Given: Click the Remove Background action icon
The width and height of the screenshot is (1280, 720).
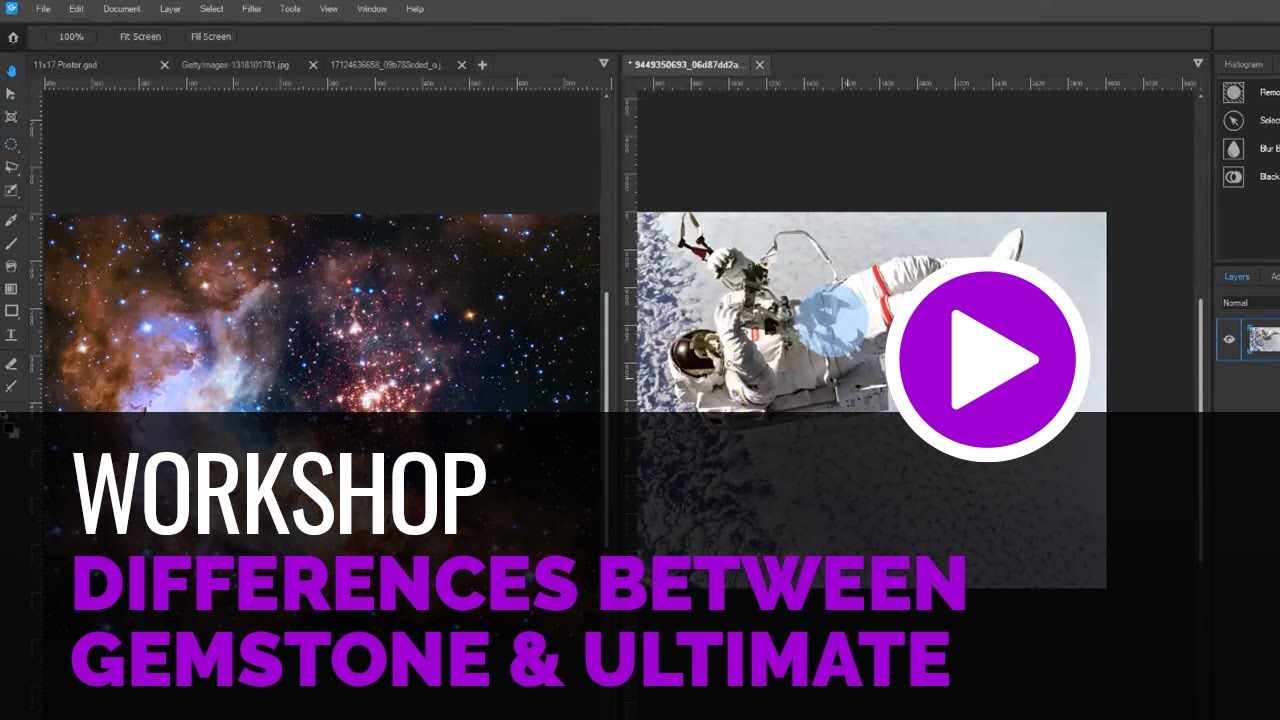Looking at the screenshot, I should point(1234,92).
